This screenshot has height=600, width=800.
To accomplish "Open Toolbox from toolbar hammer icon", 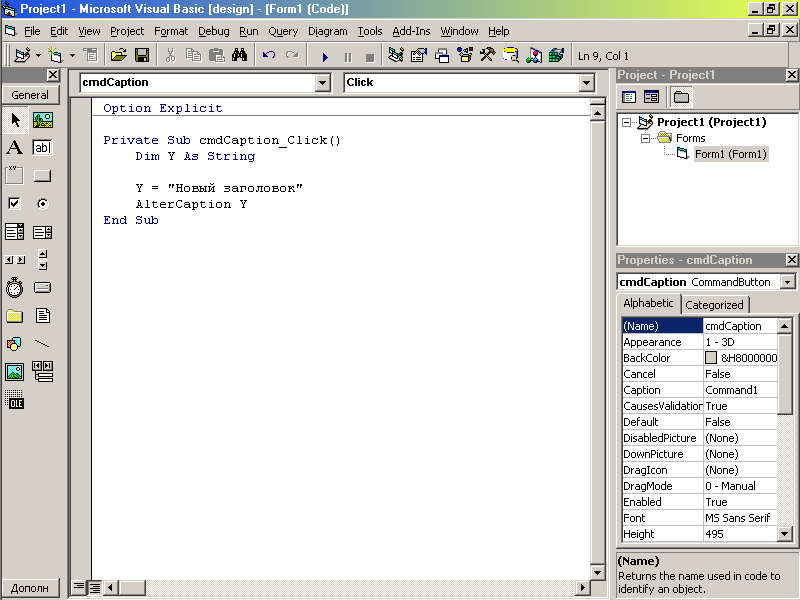I will 488,55.
